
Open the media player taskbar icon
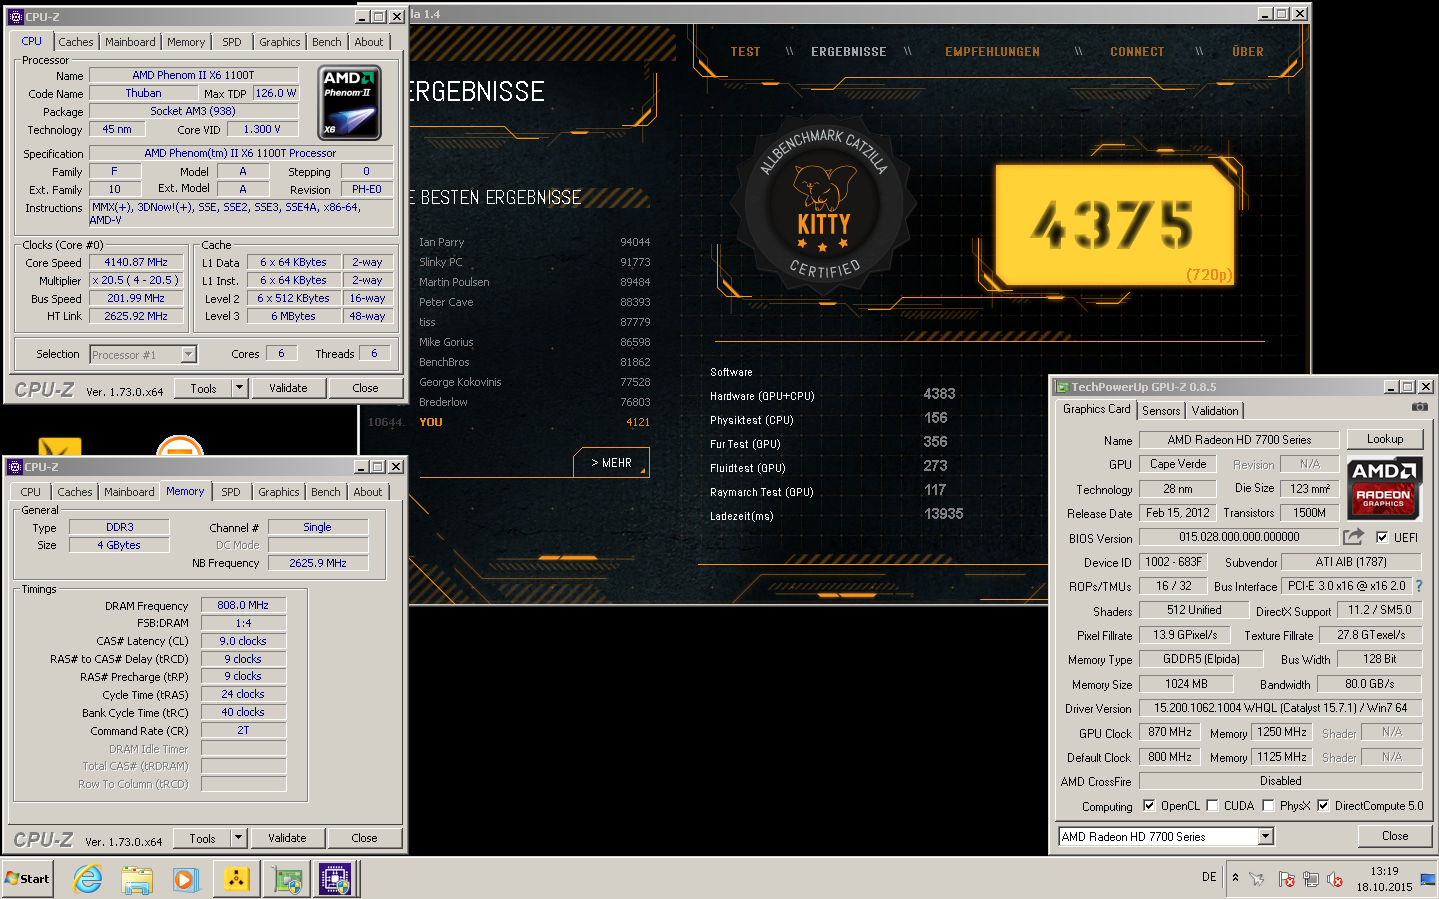coord(186,879)
